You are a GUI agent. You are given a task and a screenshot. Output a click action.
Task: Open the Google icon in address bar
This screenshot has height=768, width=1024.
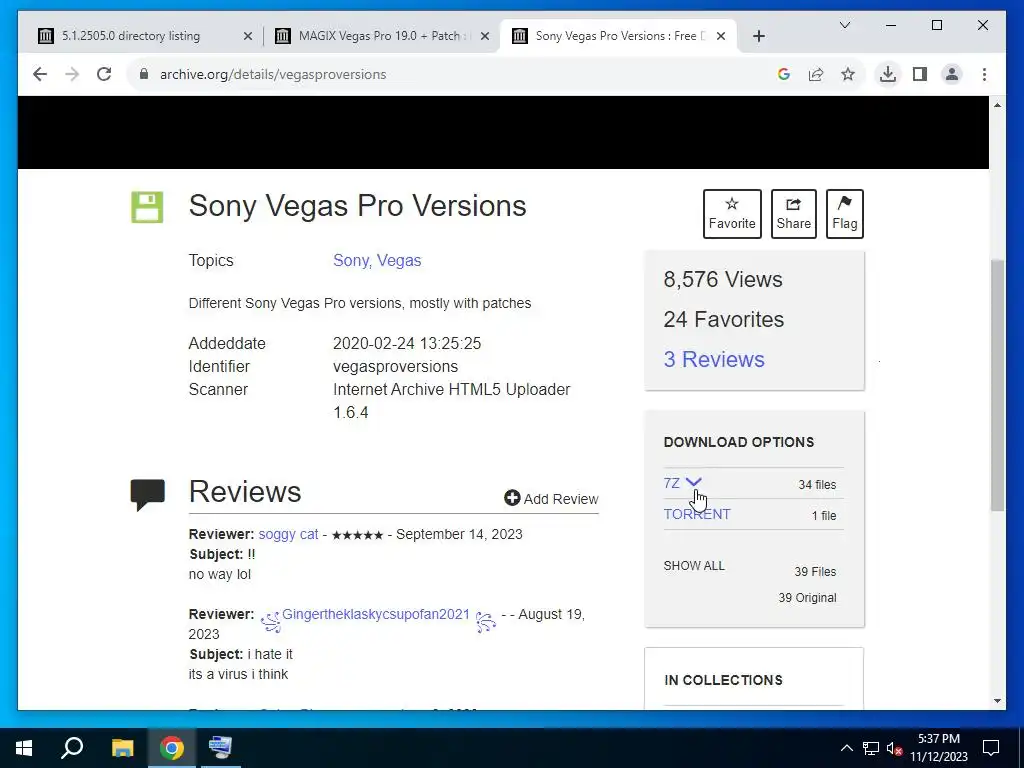(784, 74)
